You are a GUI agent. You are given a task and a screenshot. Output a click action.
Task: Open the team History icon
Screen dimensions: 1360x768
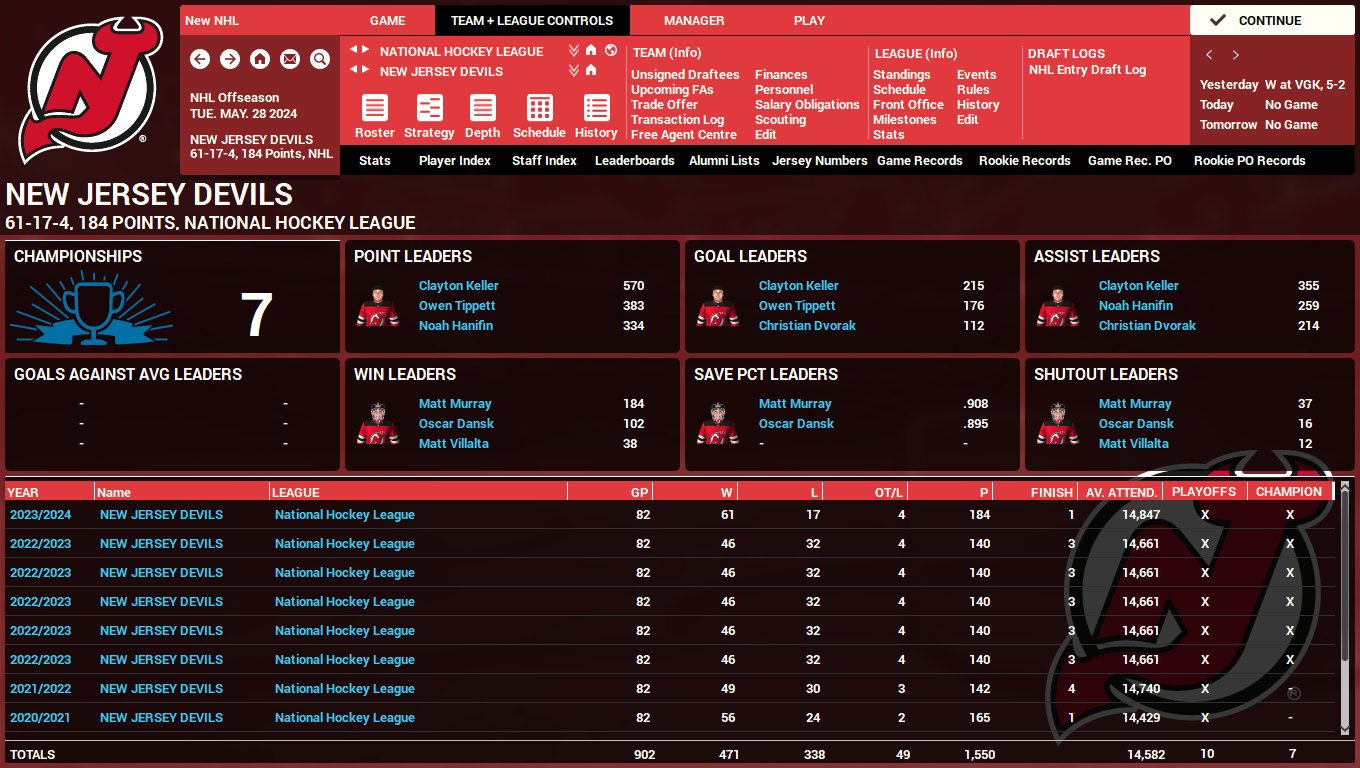coord(597,108)
